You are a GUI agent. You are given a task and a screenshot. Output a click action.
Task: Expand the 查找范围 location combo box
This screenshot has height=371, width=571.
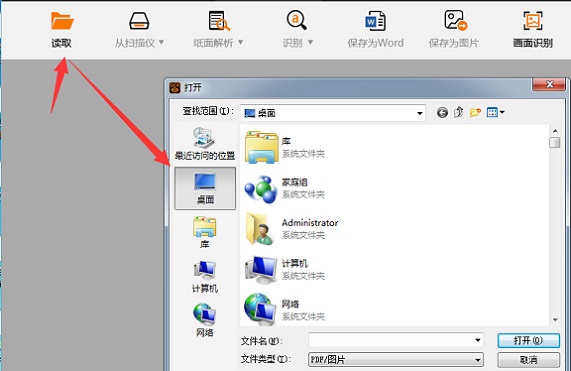coord(420,113)
